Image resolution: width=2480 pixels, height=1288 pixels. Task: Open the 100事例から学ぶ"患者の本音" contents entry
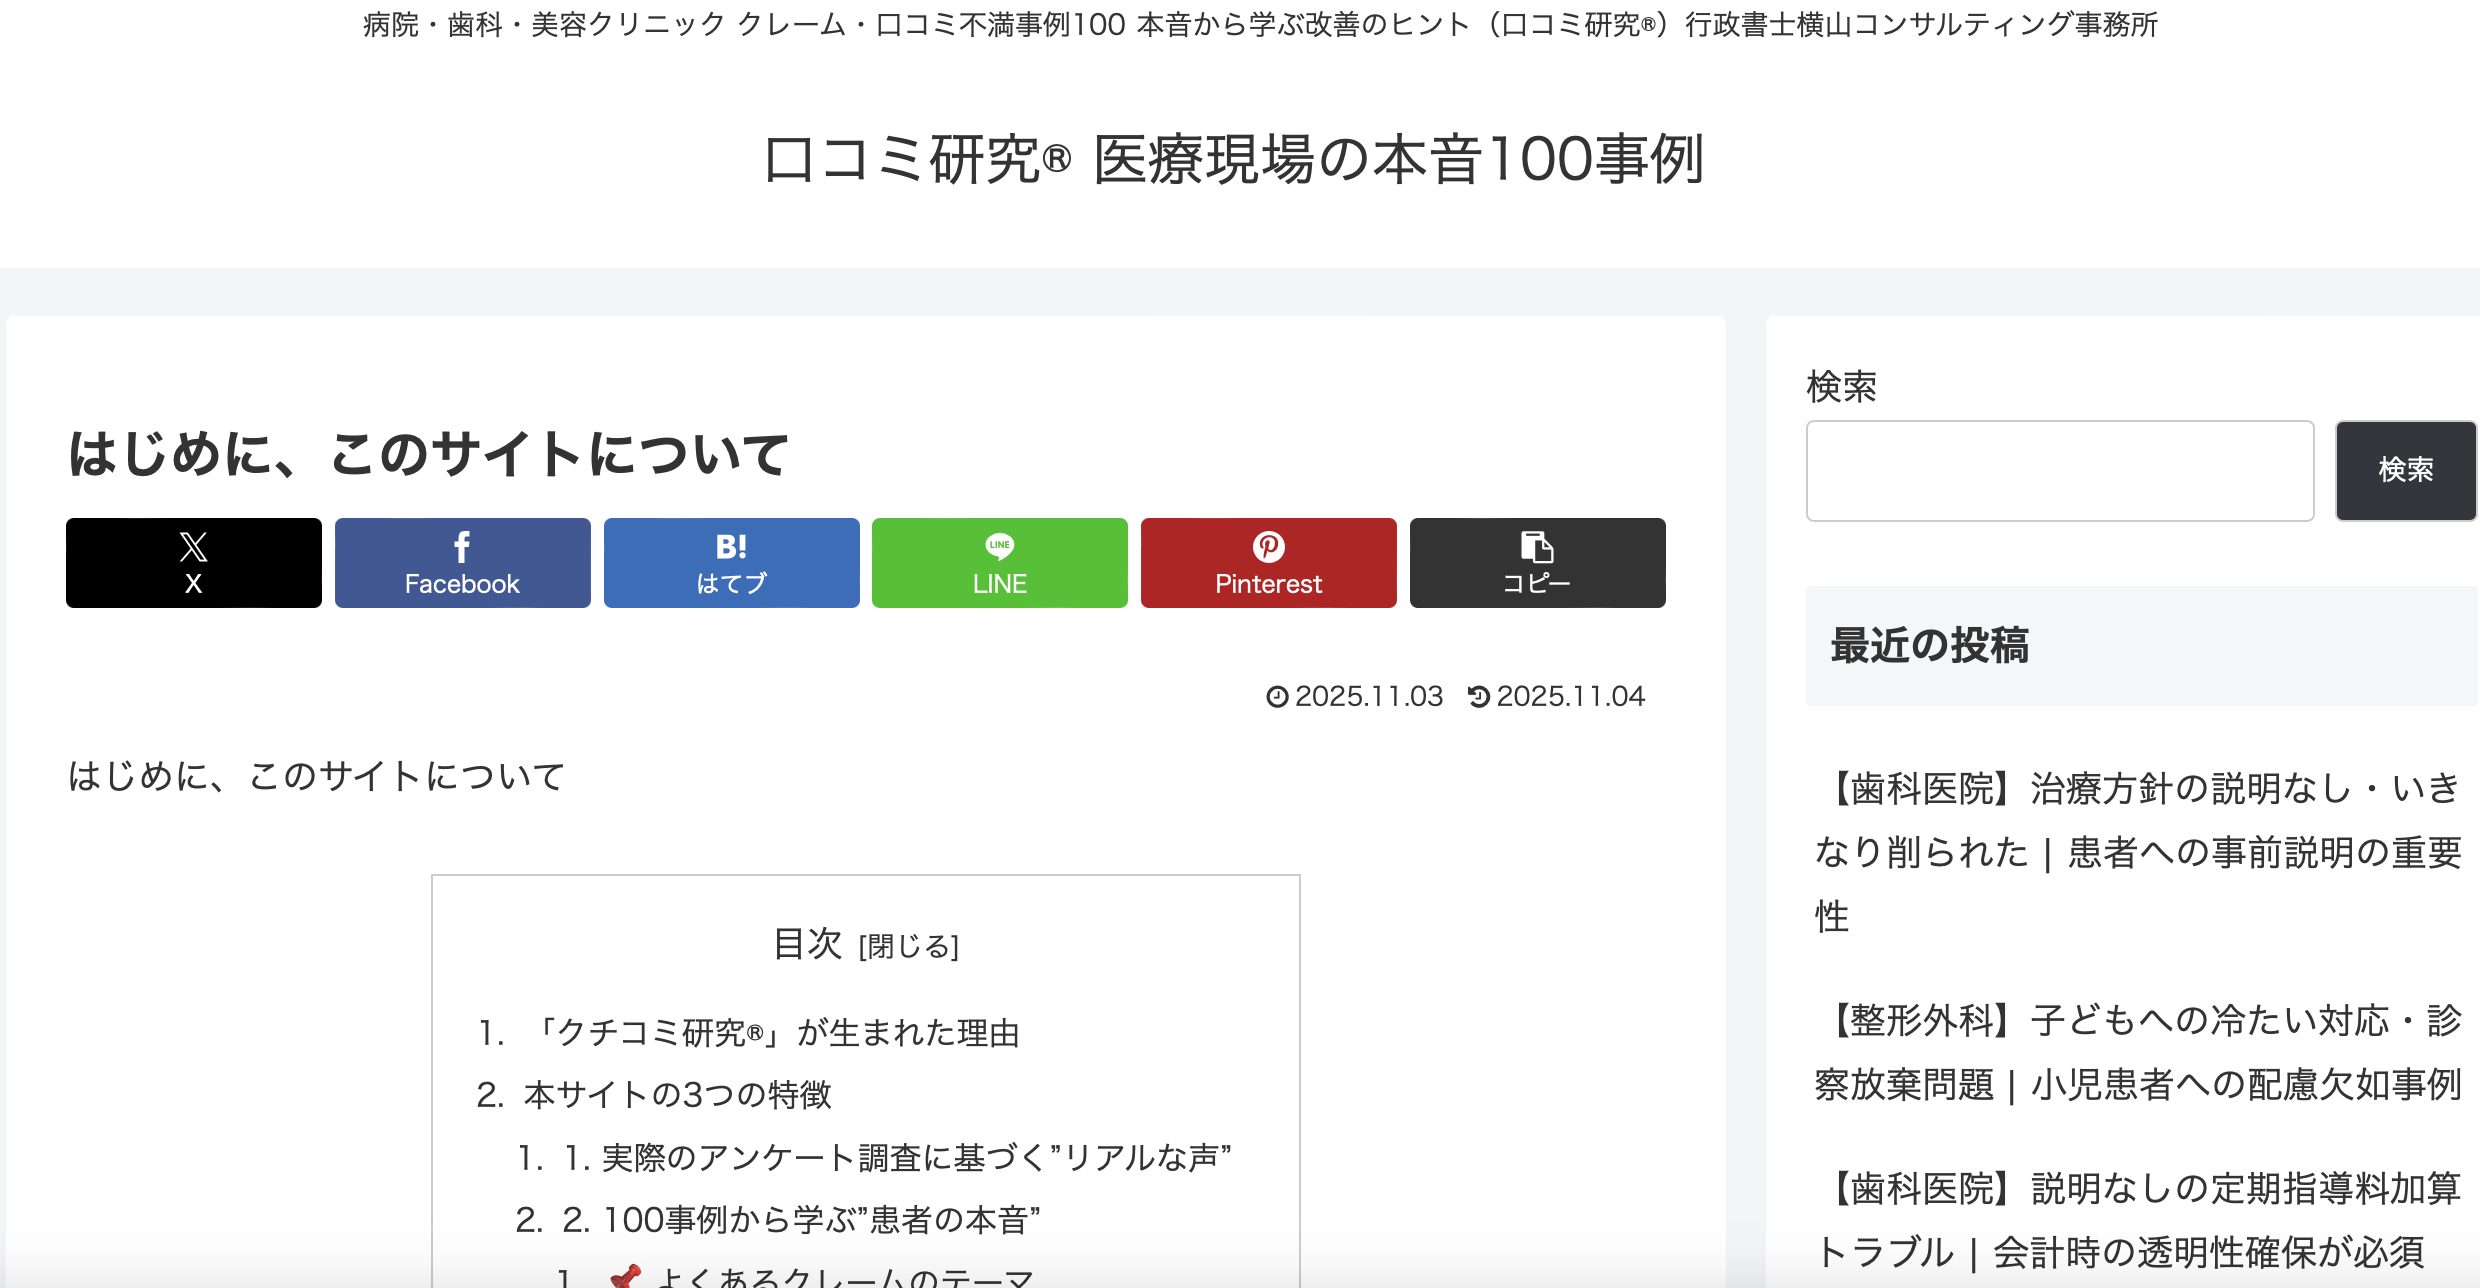(x=801, y=1220)
